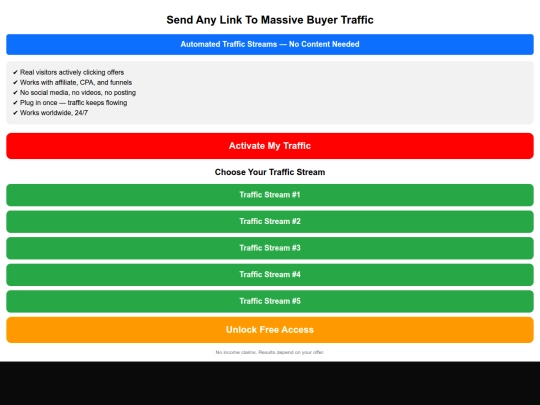Viewport: 540px width, 405px height.
Task: Click 'Works worldwide, 24/7' line
Action: (x=50, y=113)
